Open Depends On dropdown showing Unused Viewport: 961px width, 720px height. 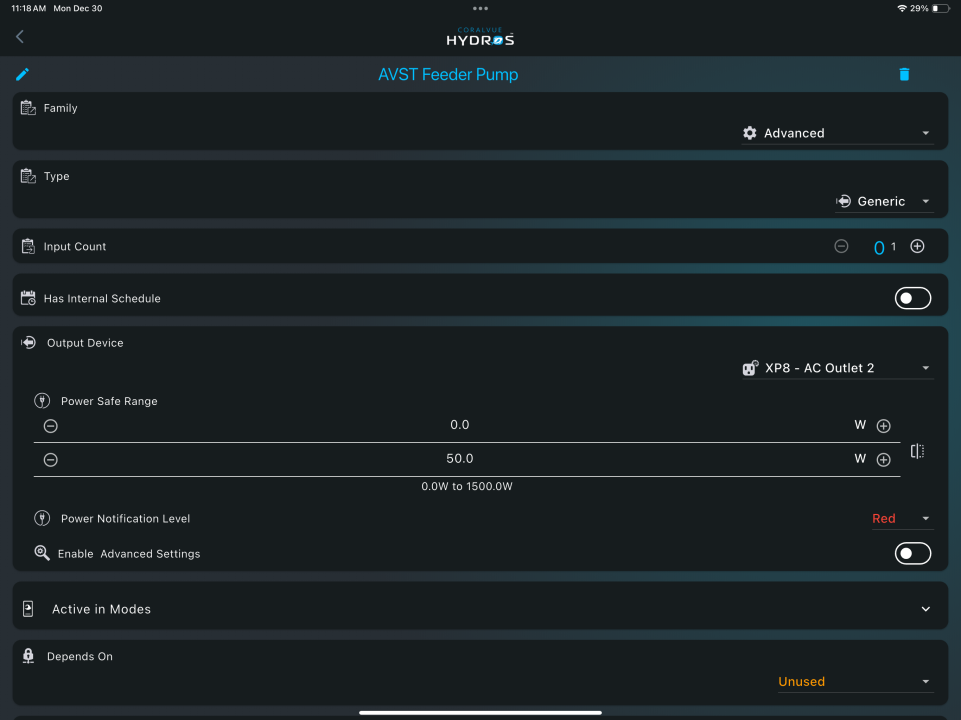[x=854, y=682]
